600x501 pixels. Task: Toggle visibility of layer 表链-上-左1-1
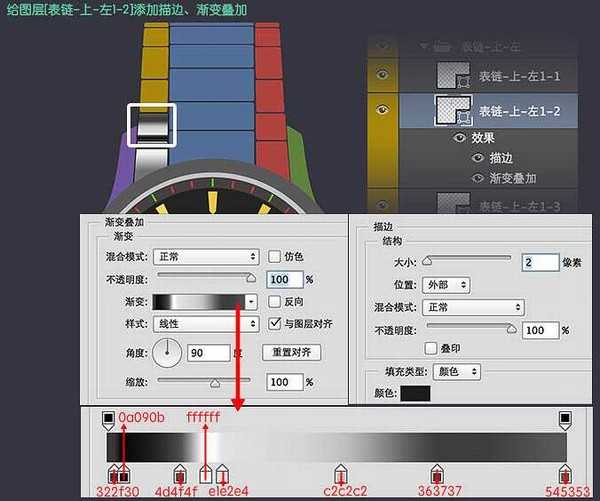382,75
